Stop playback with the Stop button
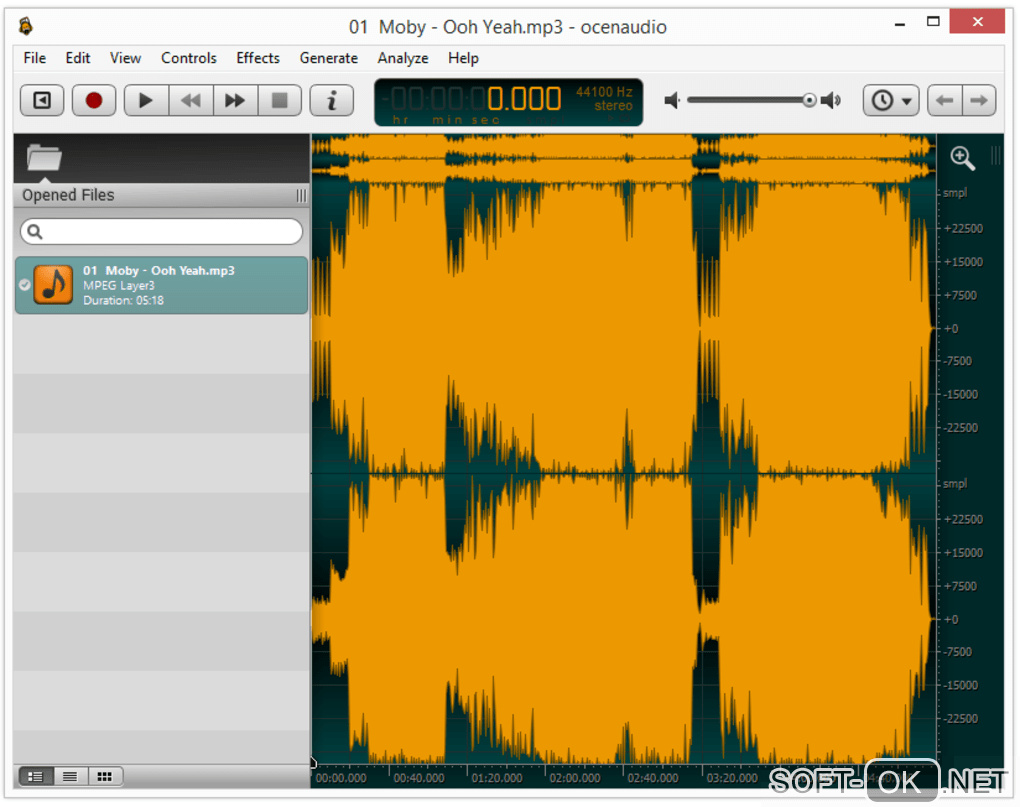The width and height of the screenshot is (1020, 807). tap(280, 100)
